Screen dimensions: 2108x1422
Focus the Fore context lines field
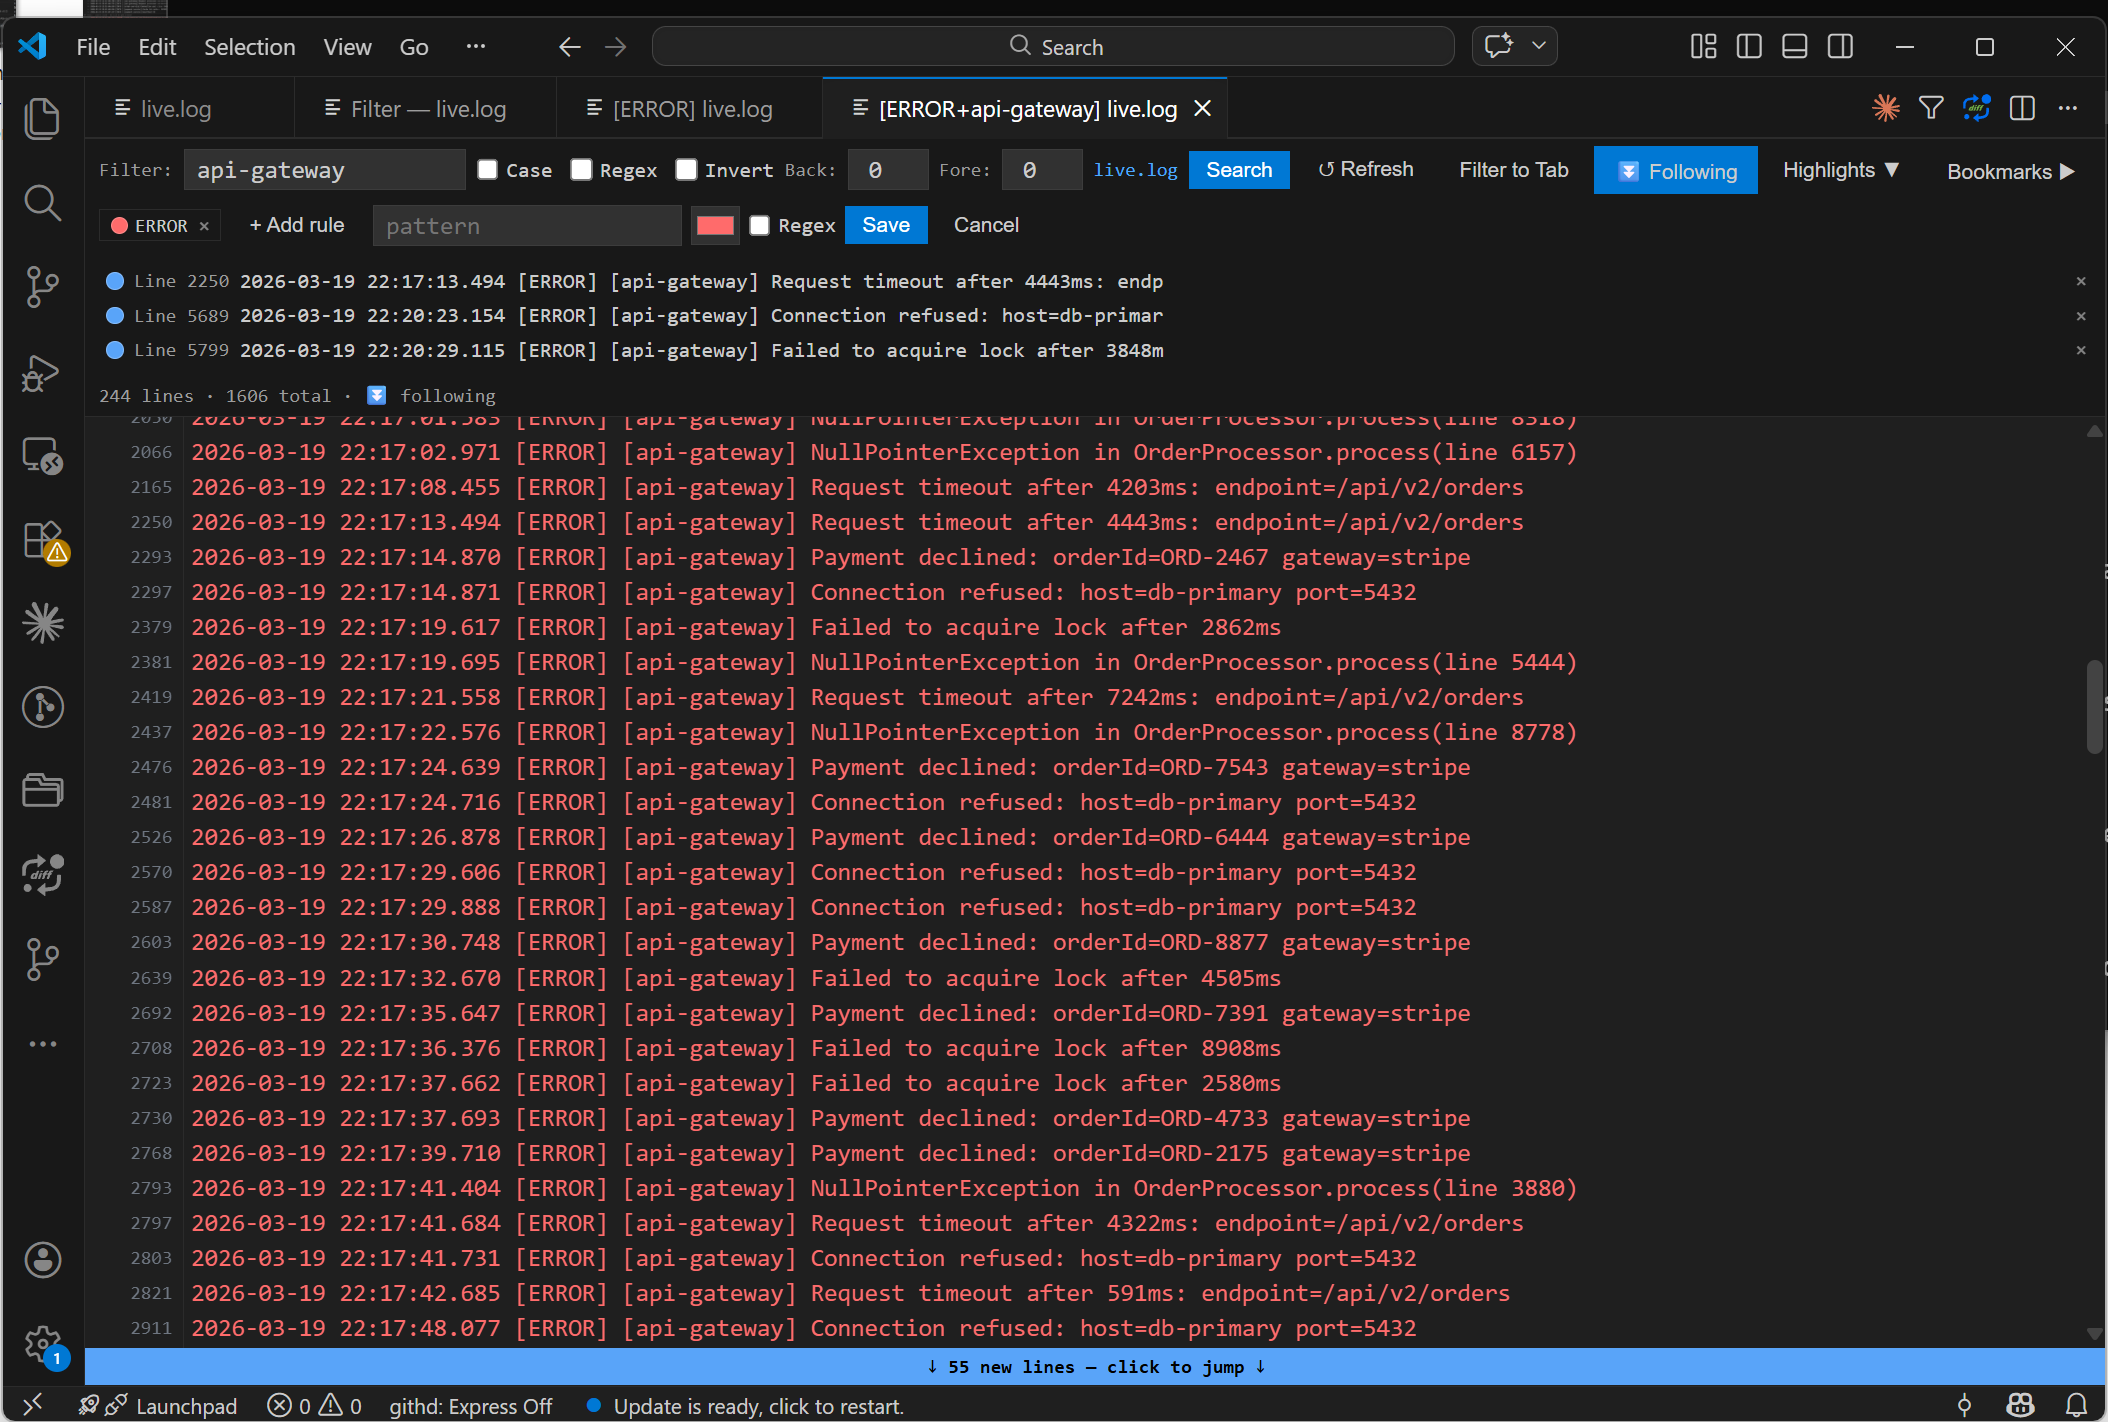click(1042, 170)
